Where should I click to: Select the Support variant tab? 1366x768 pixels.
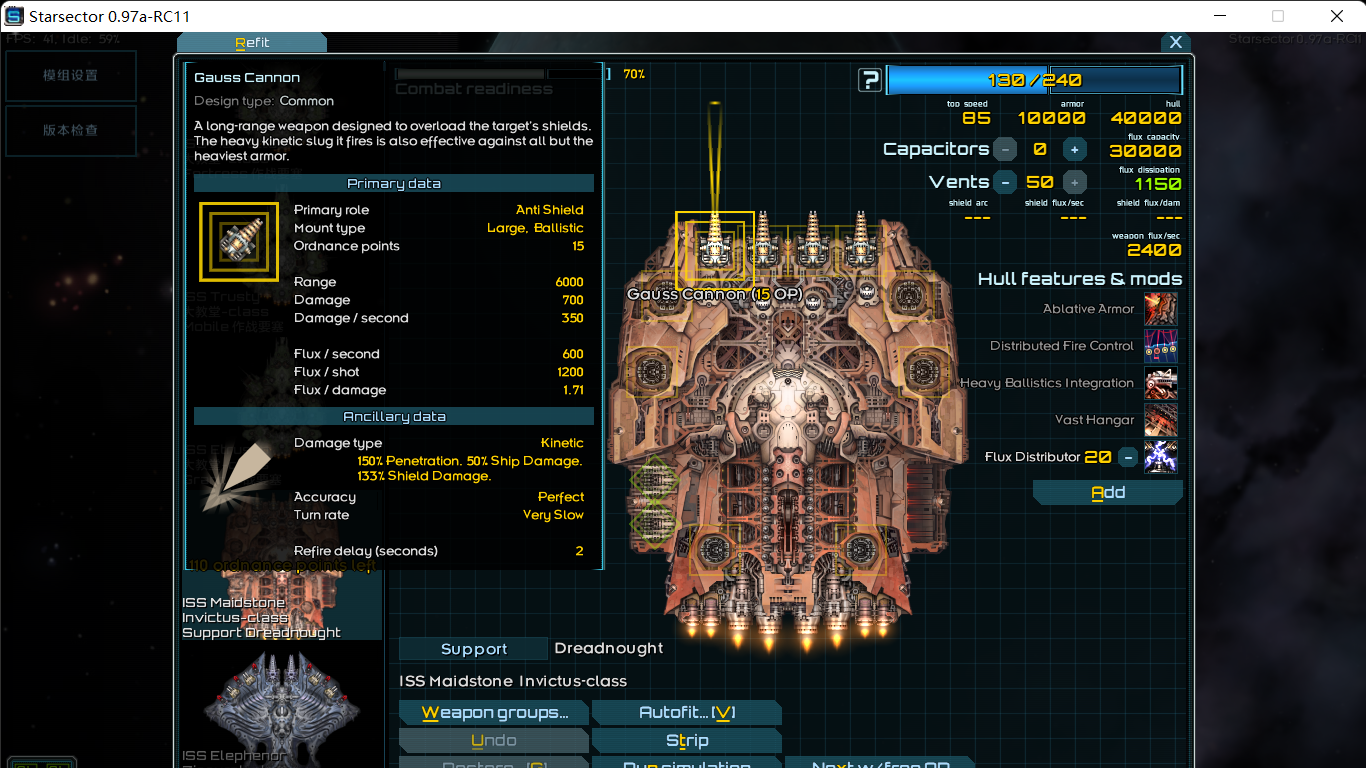[473, 648]
